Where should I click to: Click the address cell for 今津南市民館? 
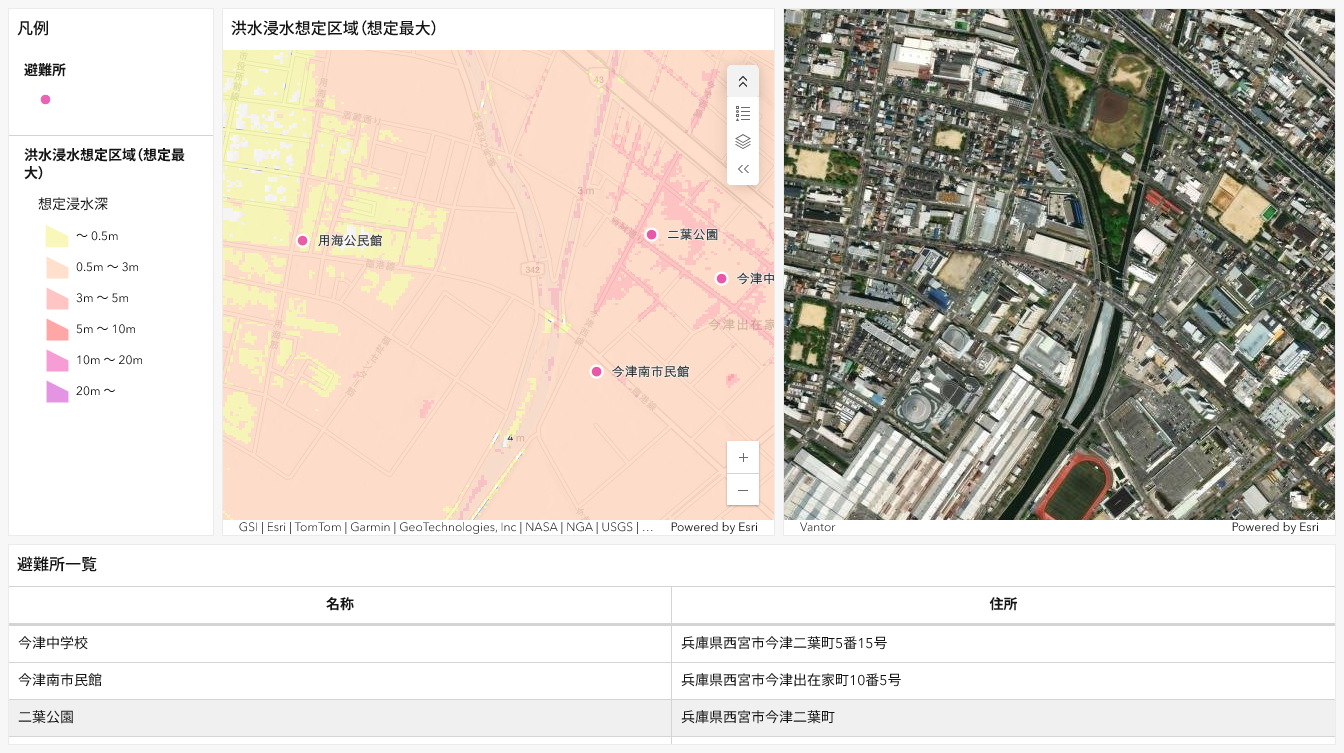1004,679
